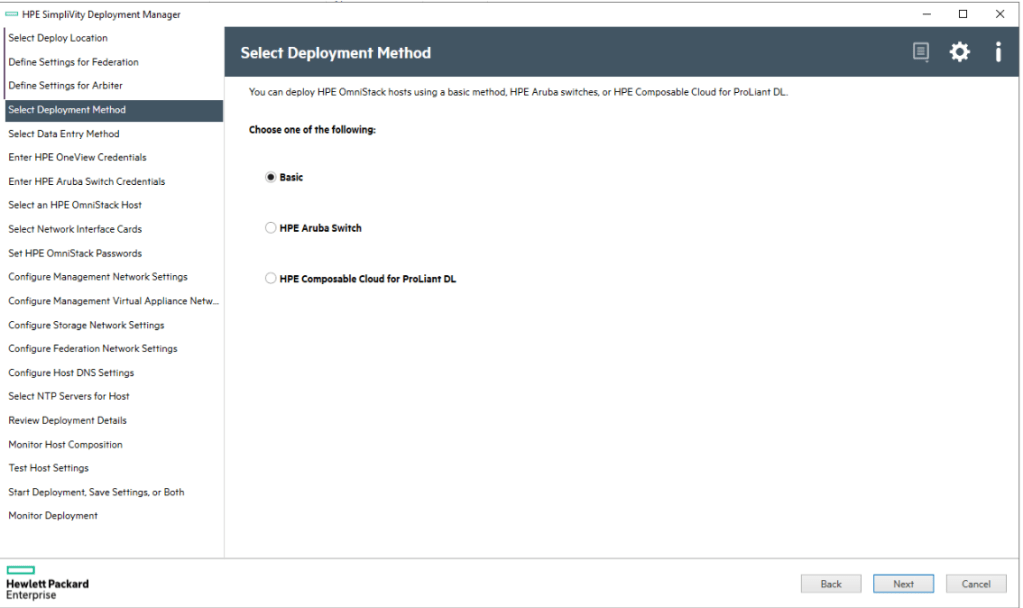Screen dimensions: 1023x608
Task: Open Enter HPE OneView Credentials step
Action: coord(77,157)
